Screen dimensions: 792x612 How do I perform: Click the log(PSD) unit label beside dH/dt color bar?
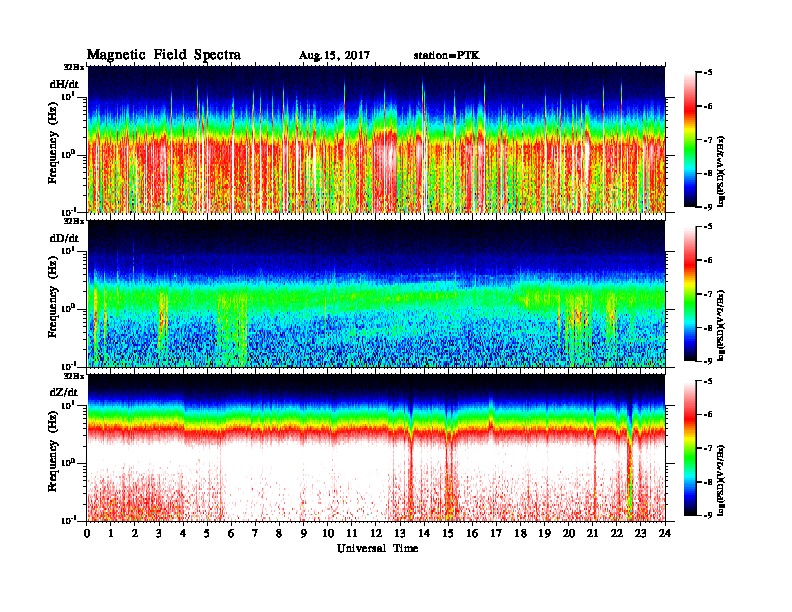[722, 171]
